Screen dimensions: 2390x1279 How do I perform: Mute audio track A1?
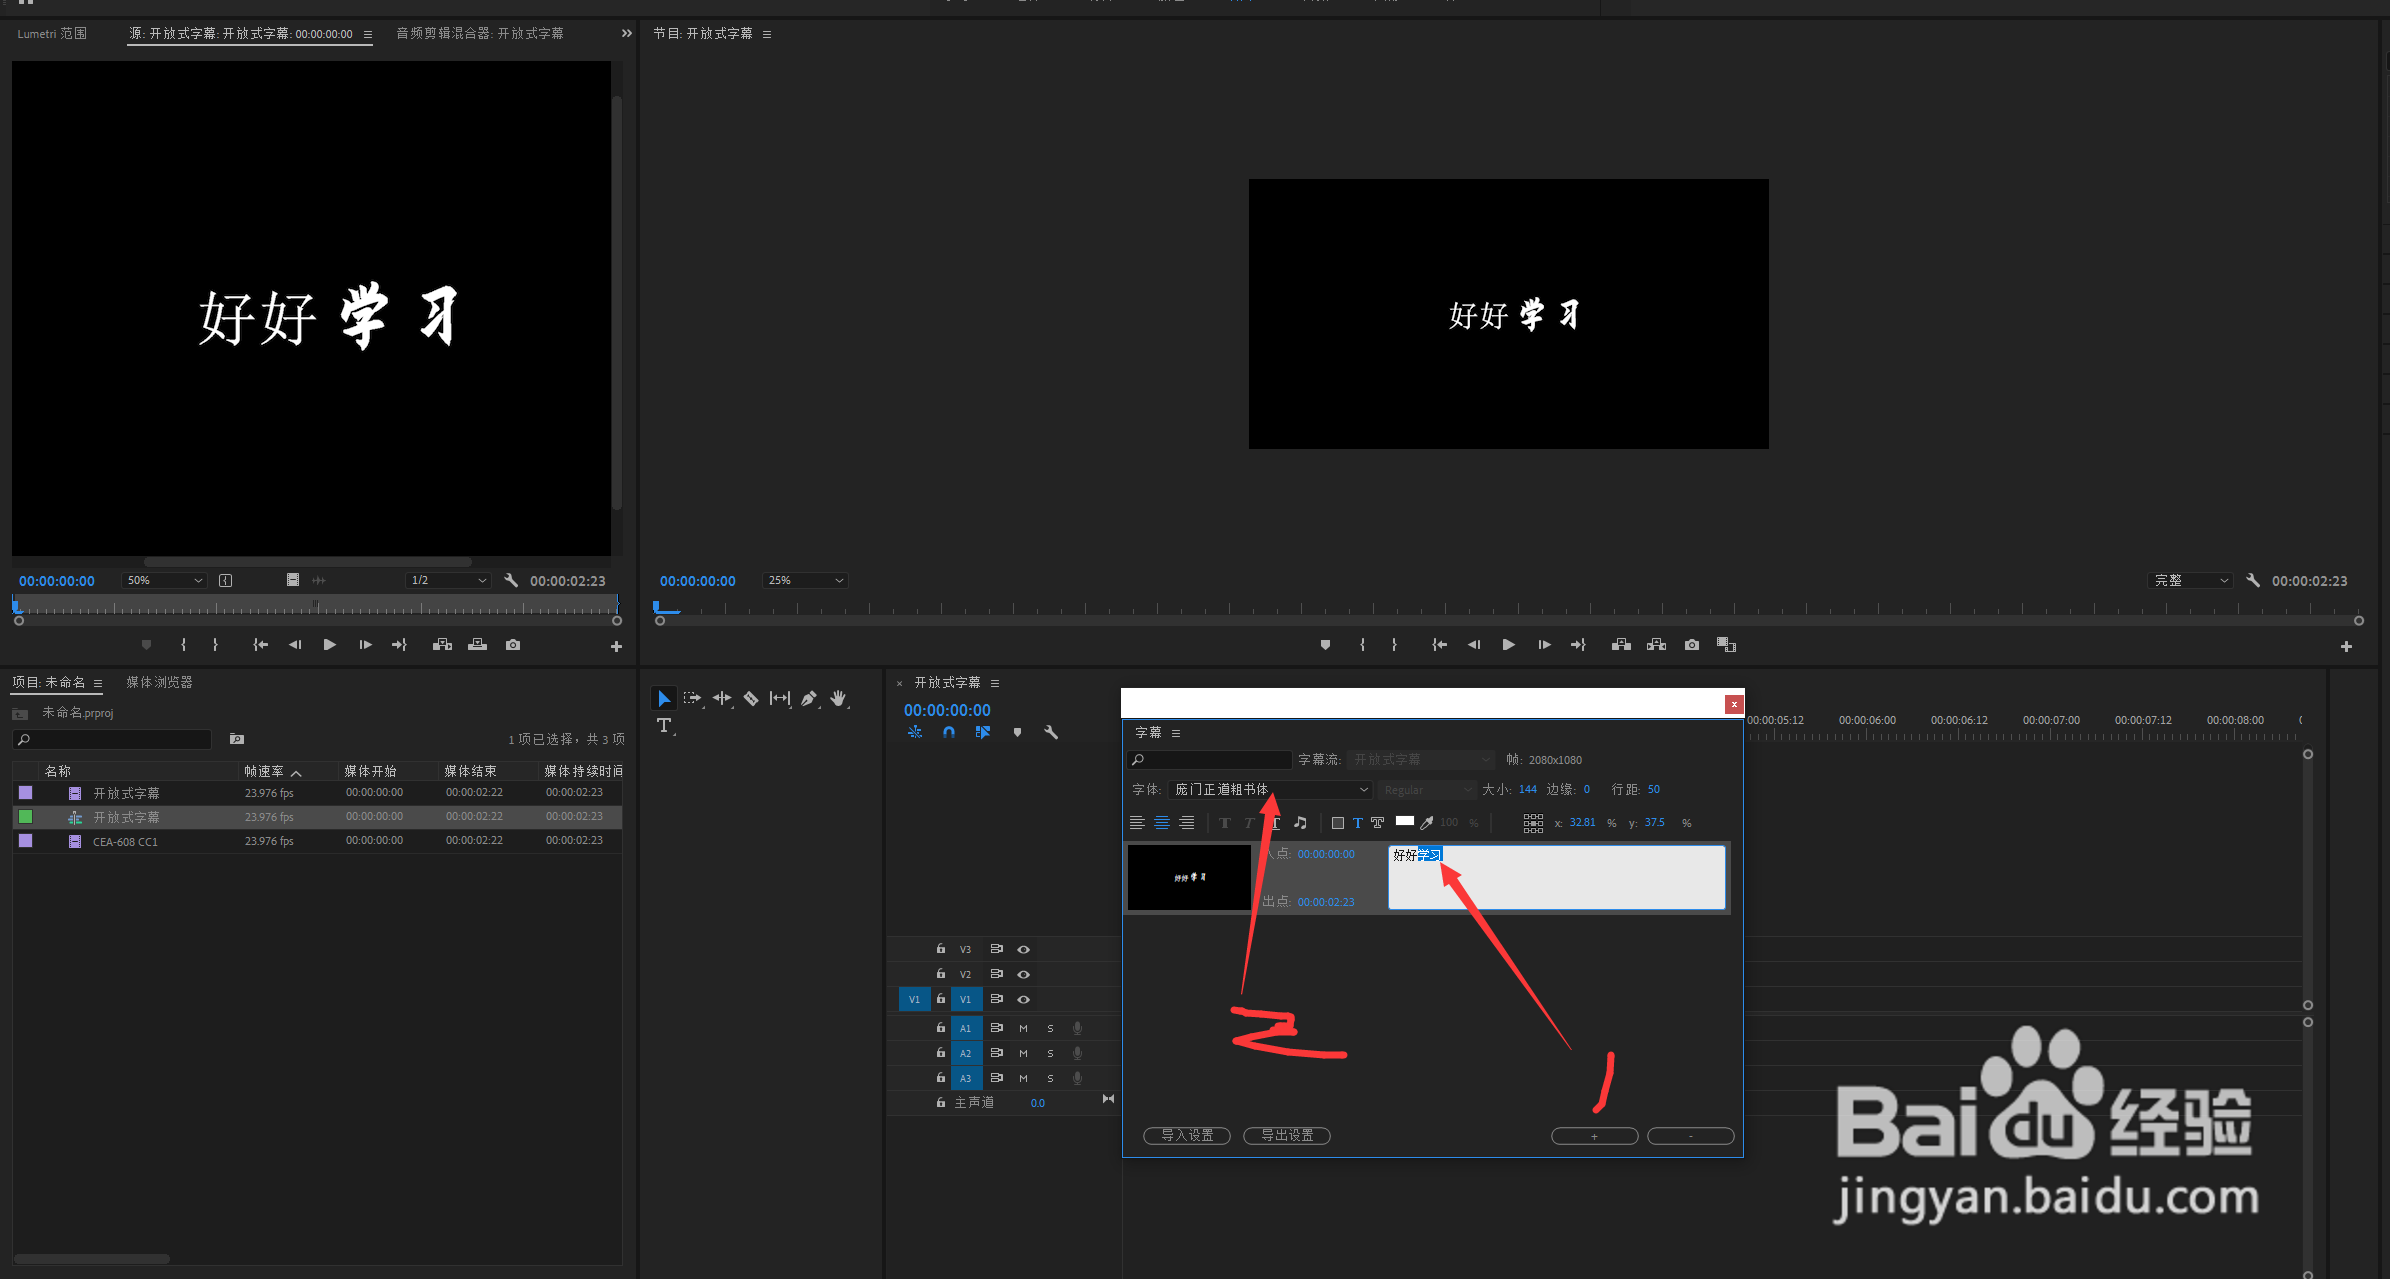(x=1023, y=1028)
